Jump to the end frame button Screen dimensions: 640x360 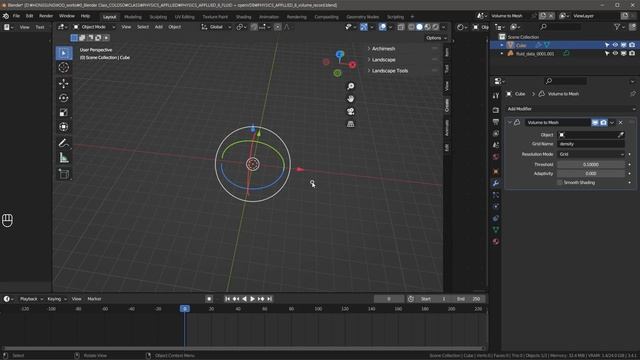[x=269, y=299]
